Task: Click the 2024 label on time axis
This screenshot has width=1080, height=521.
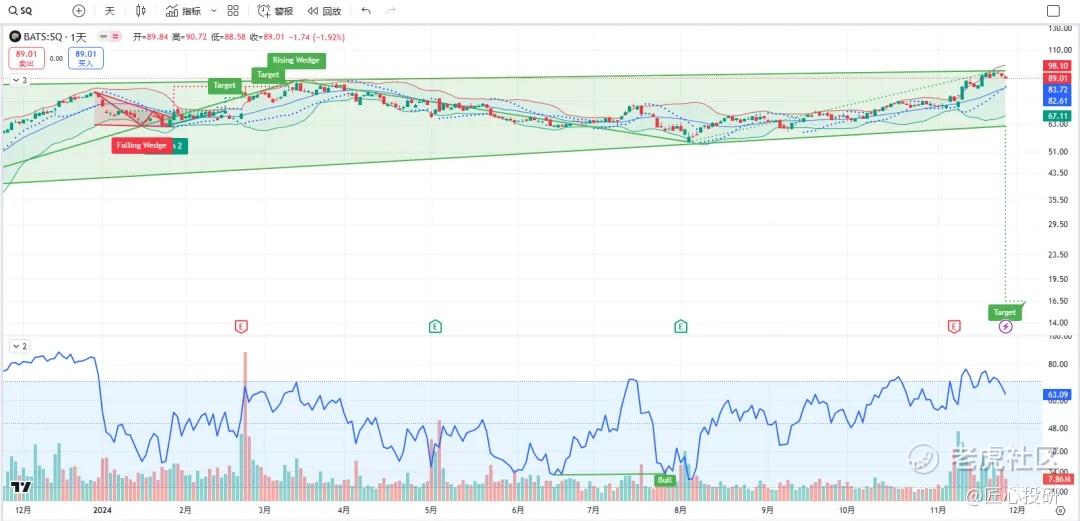Action: point(101,511)
